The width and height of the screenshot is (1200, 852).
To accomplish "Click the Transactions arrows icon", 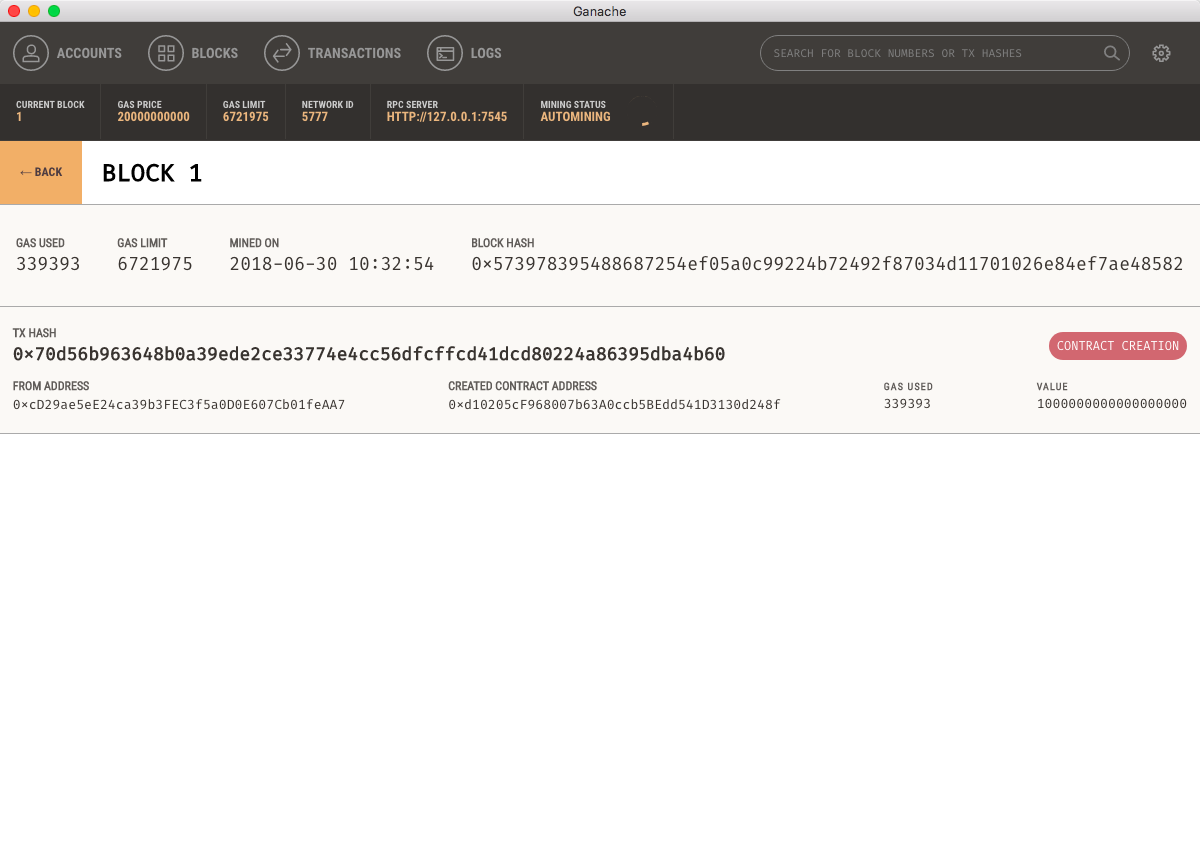I will tap(282, 53).
